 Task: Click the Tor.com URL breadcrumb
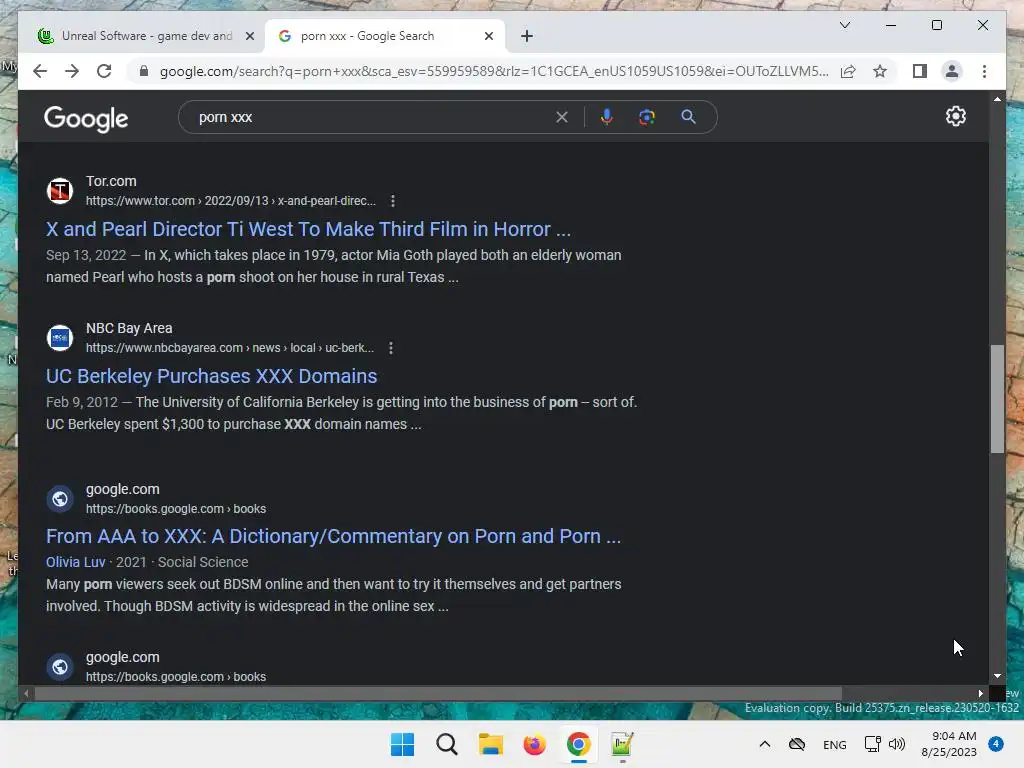tap(231, 201)
